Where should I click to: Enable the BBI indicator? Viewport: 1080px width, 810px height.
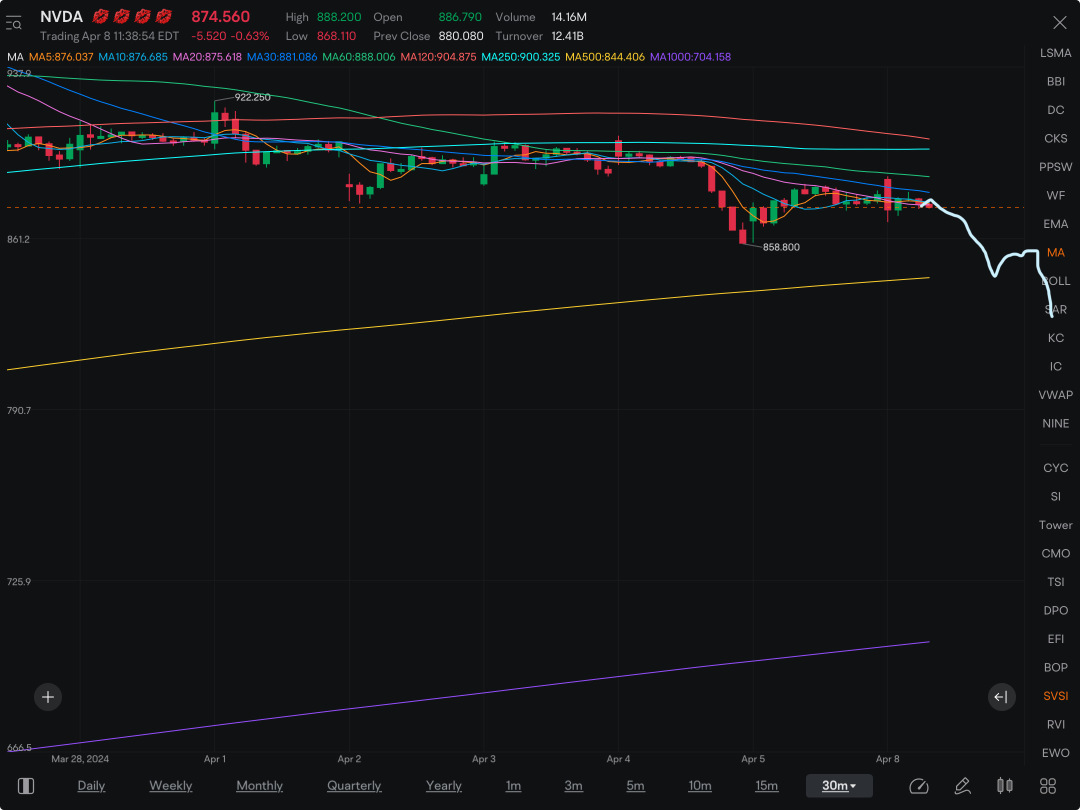(1055, 81)
